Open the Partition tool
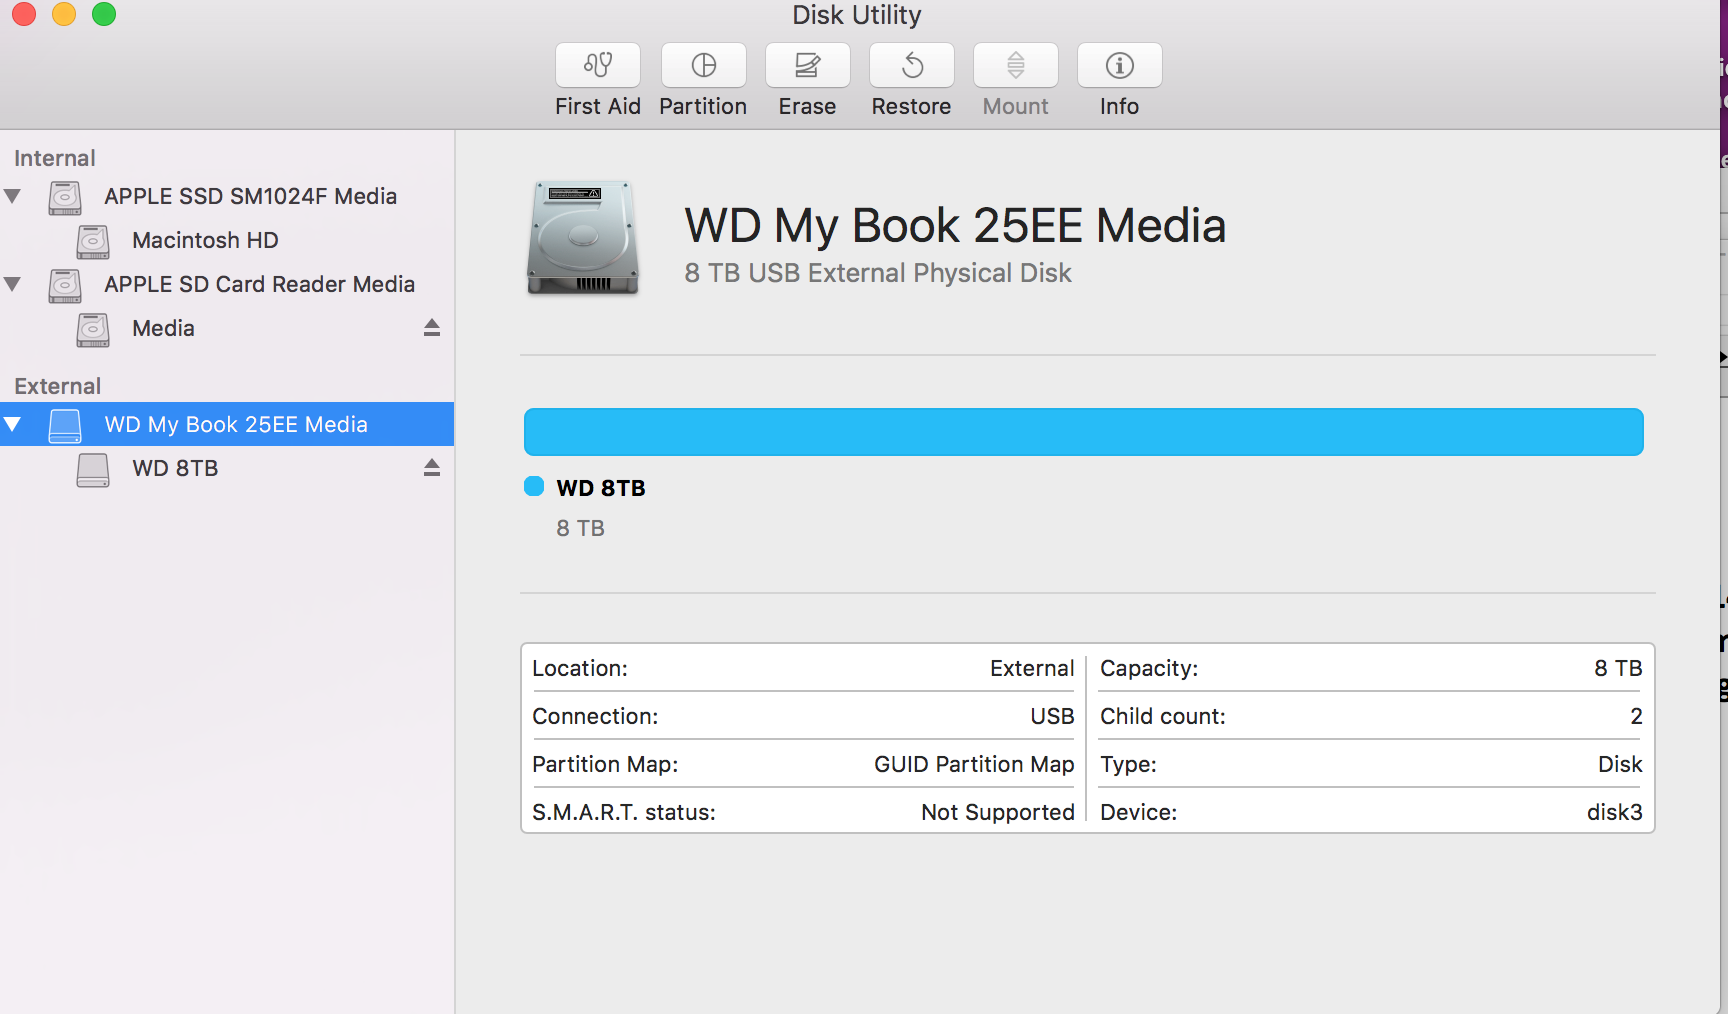 coord(703,65)
